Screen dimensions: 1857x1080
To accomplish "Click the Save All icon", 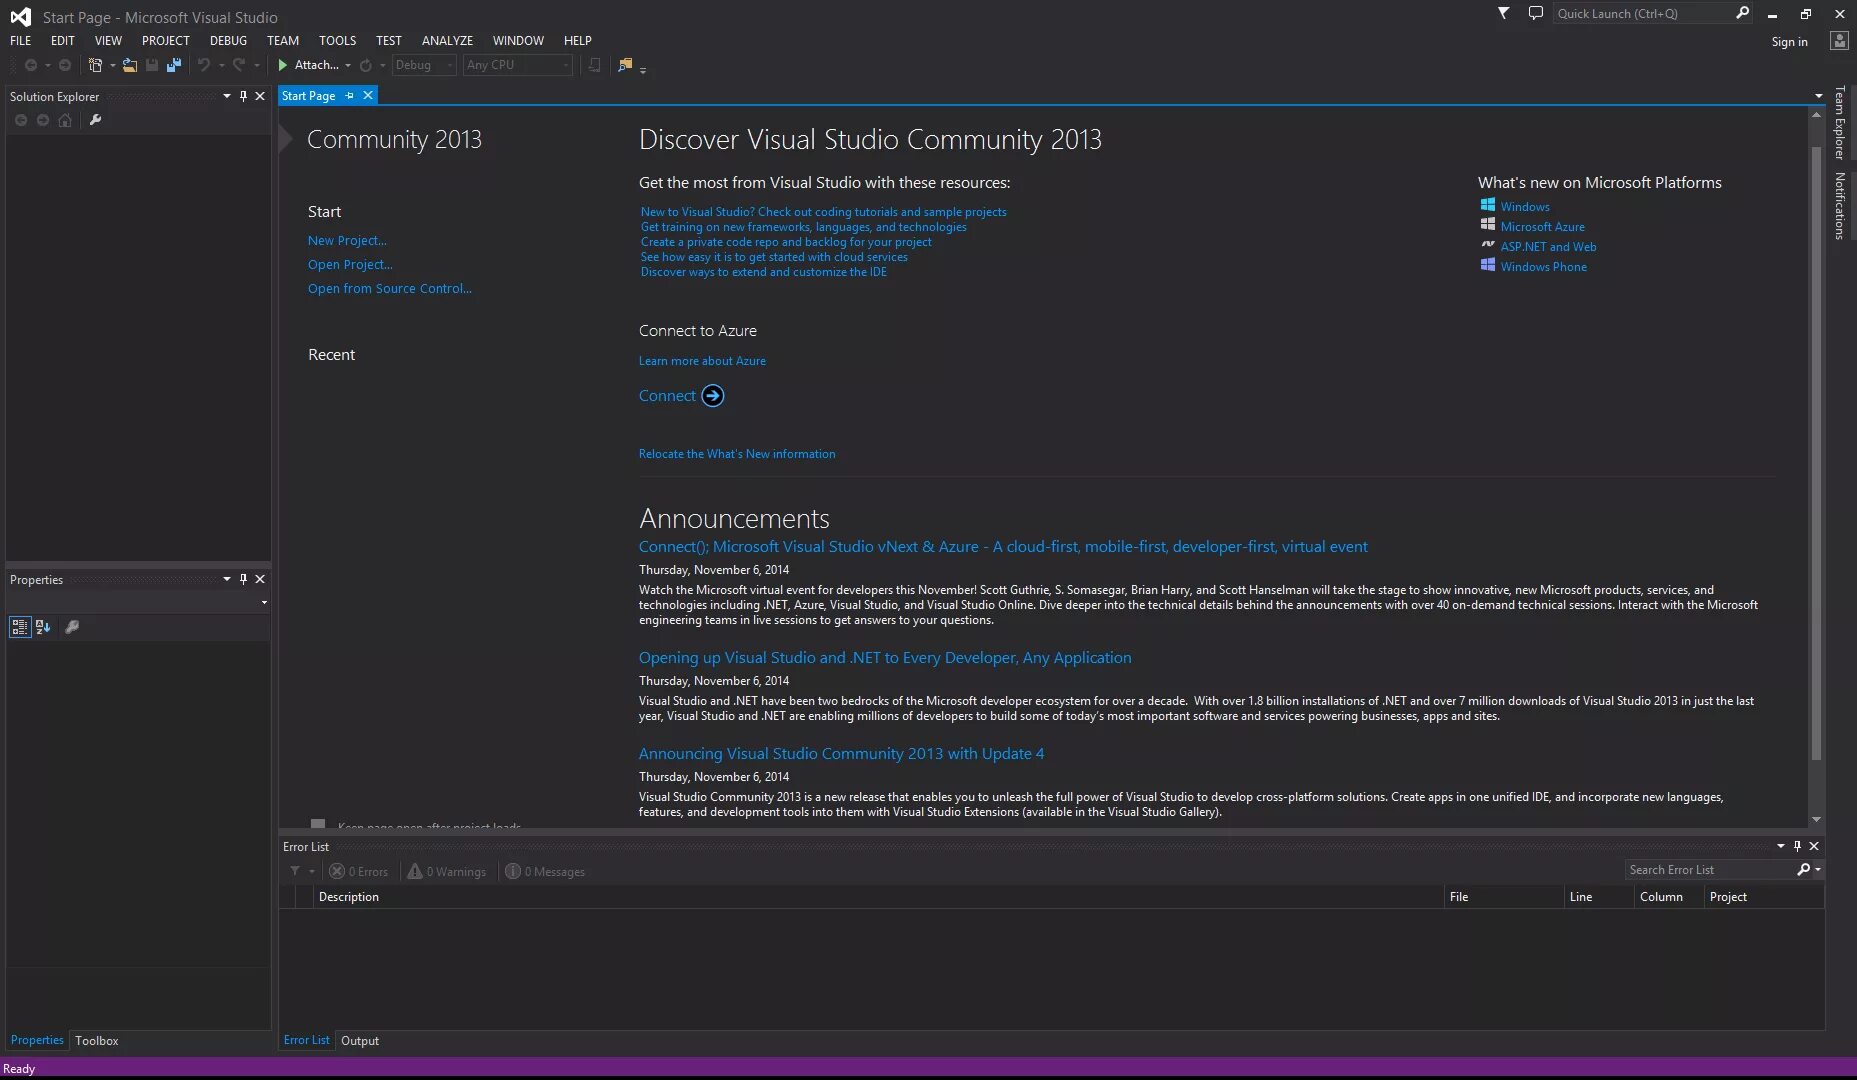I will coord(174,65).
